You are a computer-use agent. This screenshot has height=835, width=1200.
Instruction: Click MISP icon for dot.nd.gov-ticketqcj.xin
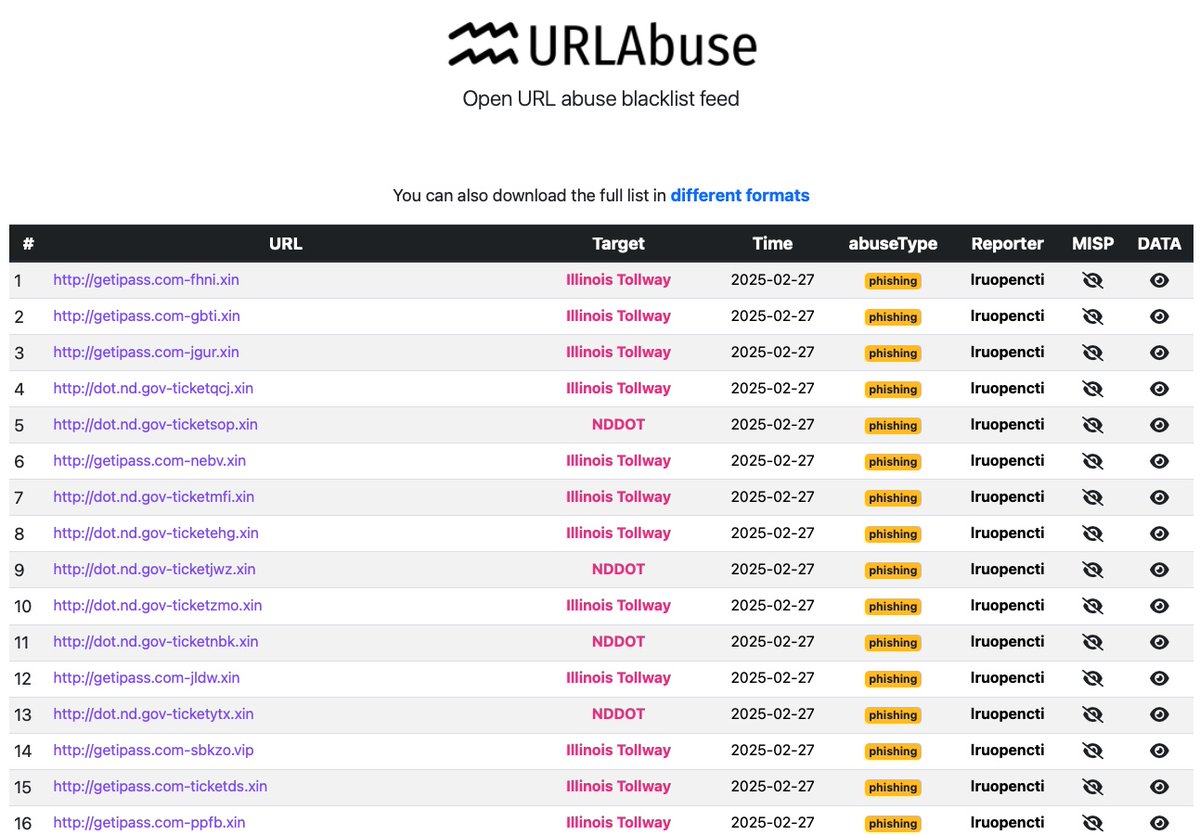[1092, 388]
